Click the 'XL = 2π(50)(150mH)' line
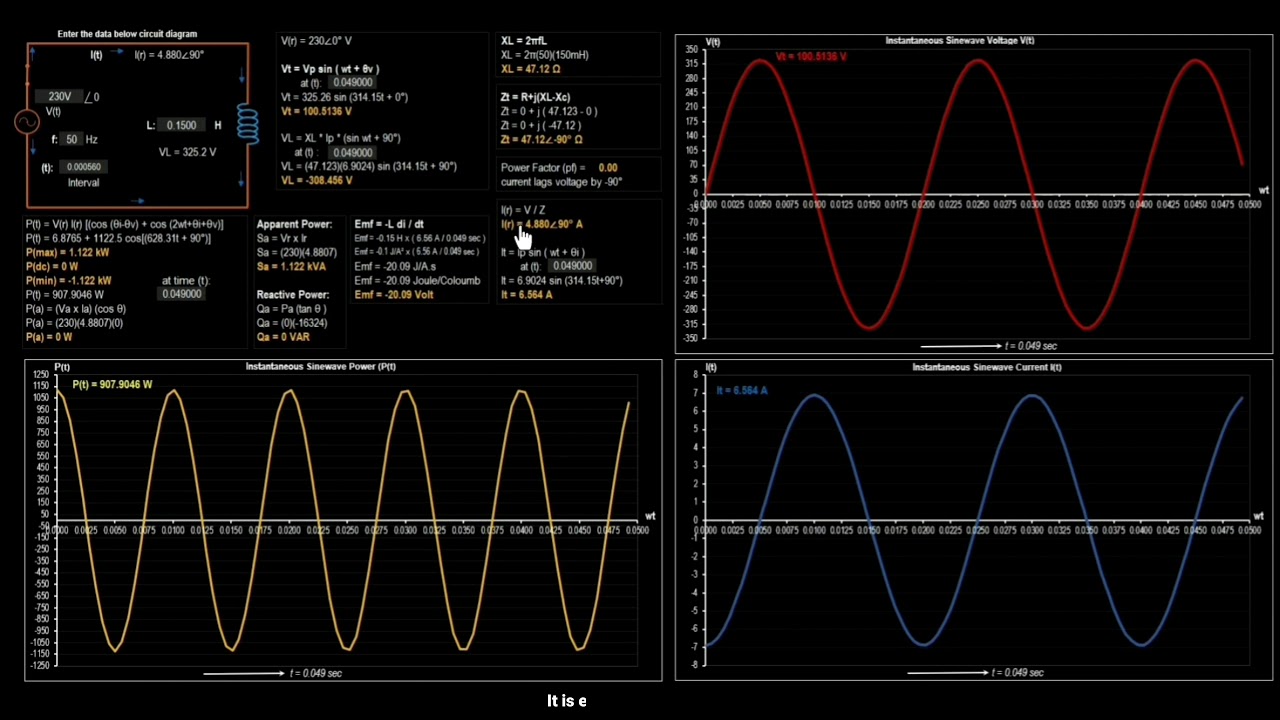The image size is (1280, 720). pos(545,55)
